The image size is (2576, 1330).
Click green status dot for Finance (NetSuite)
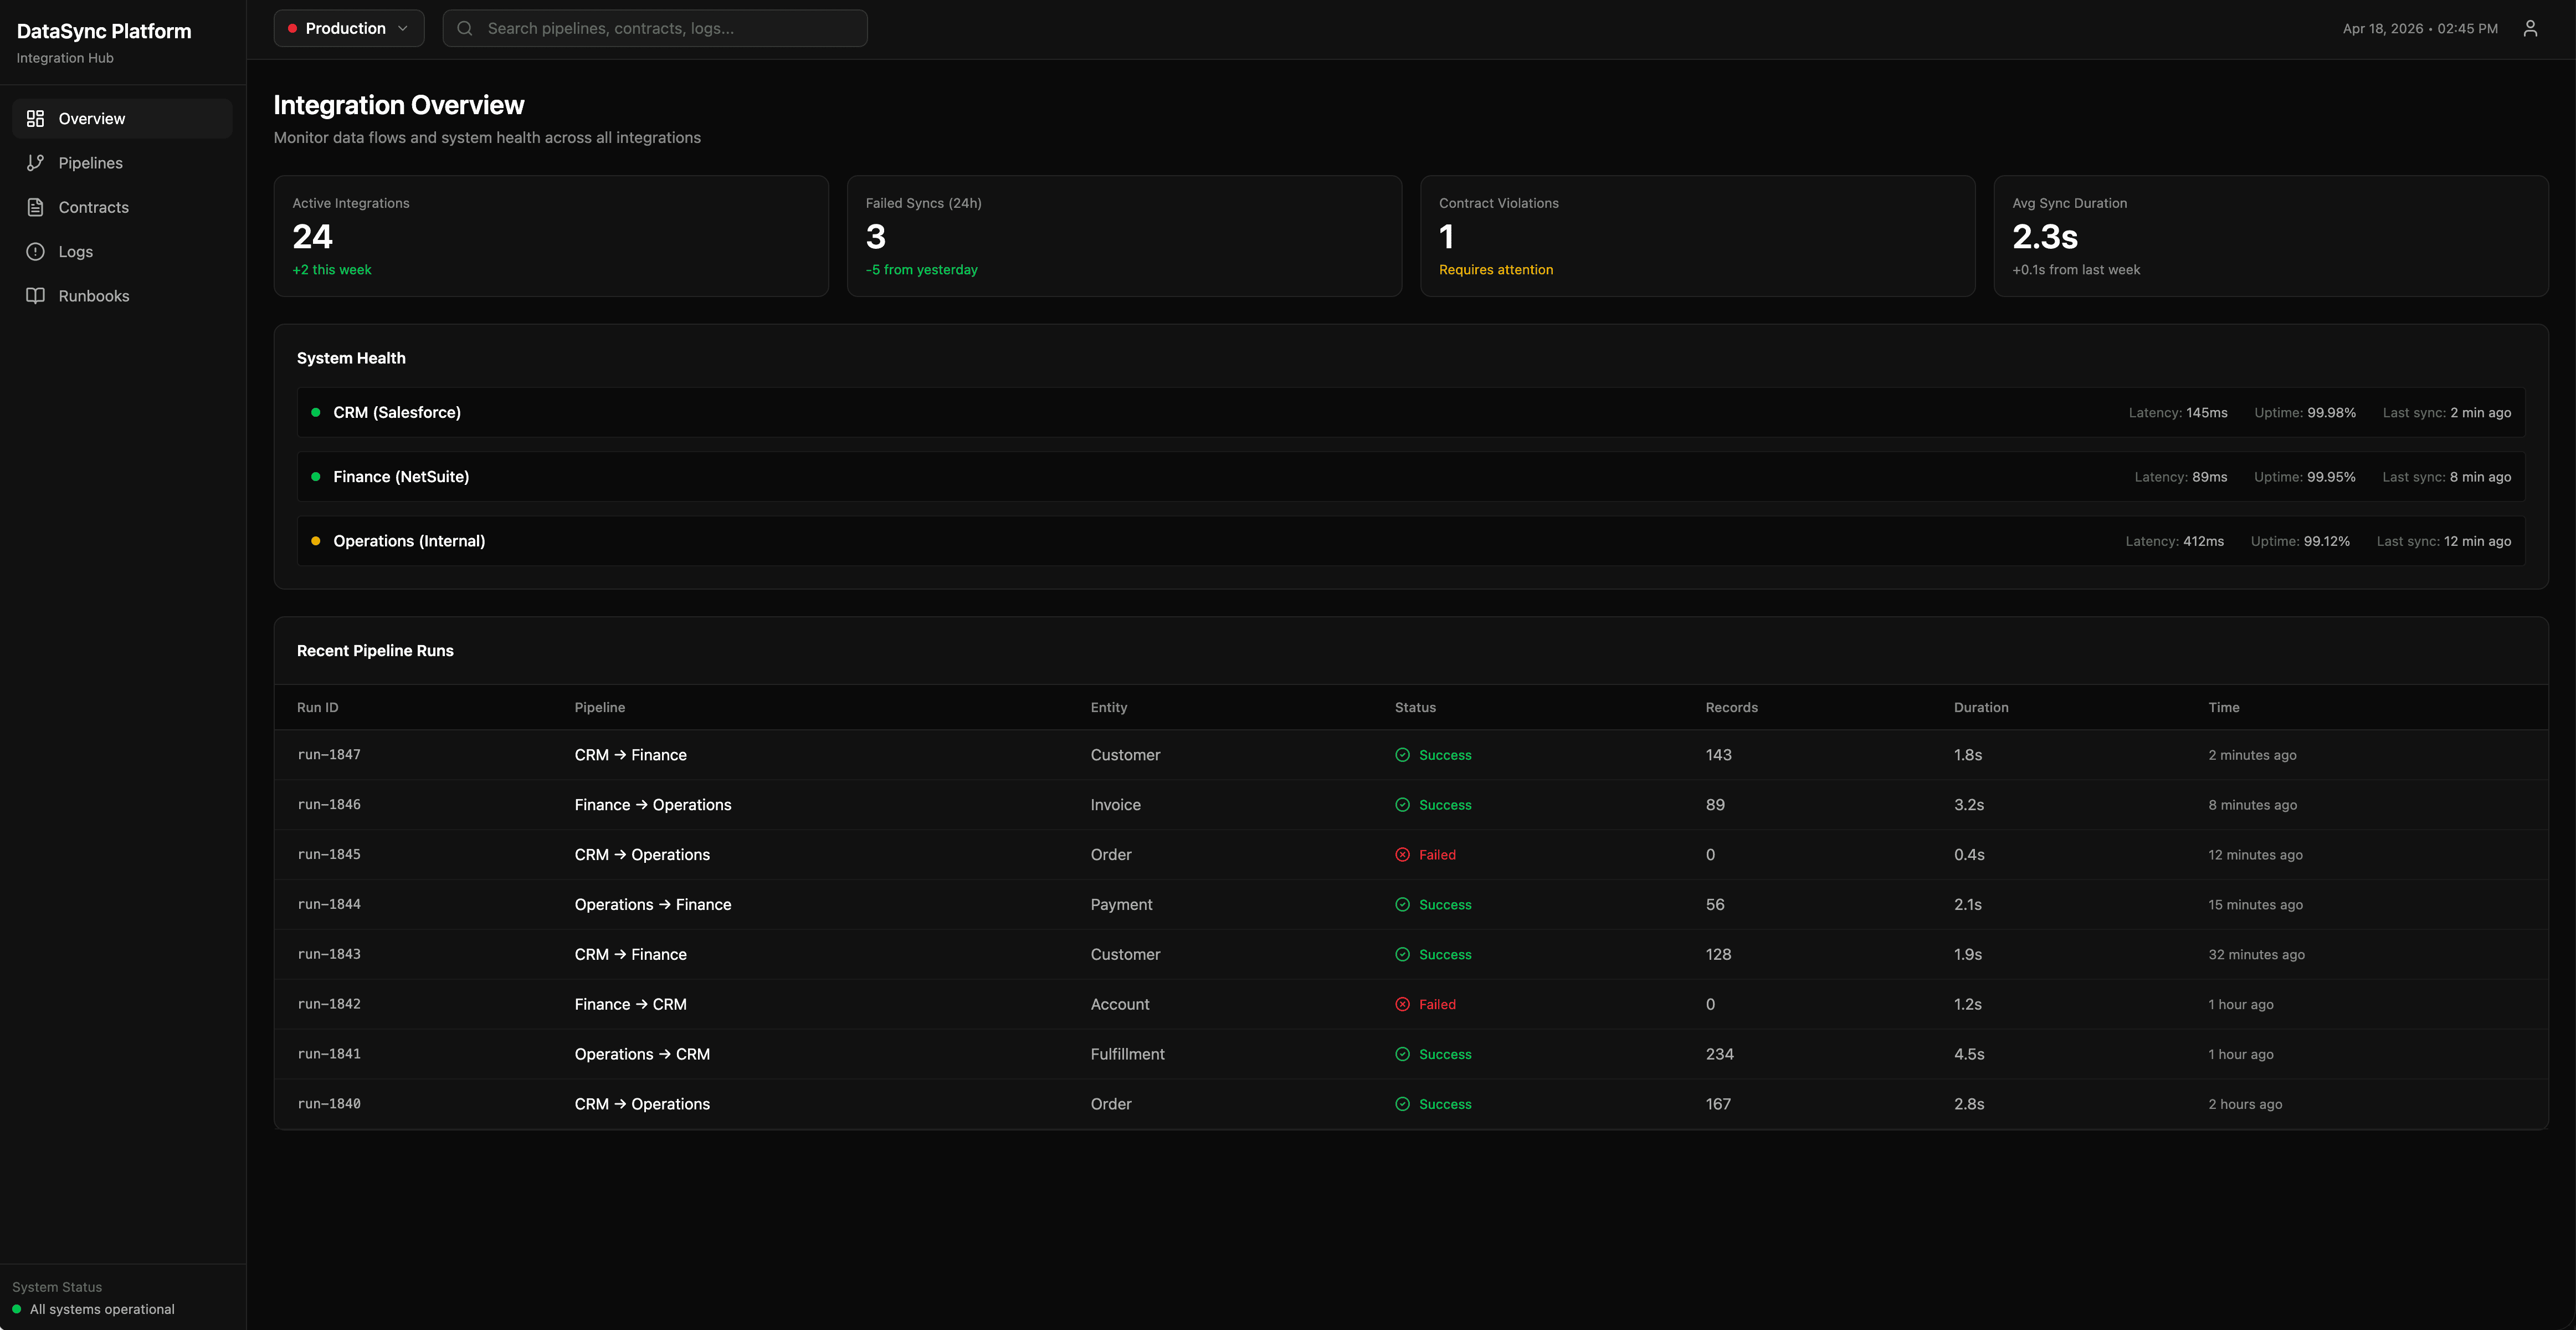(316, 477)
